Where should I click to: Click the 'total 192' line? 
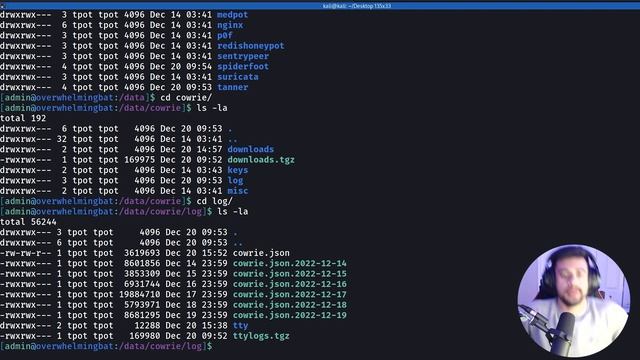tap(23, 118)
